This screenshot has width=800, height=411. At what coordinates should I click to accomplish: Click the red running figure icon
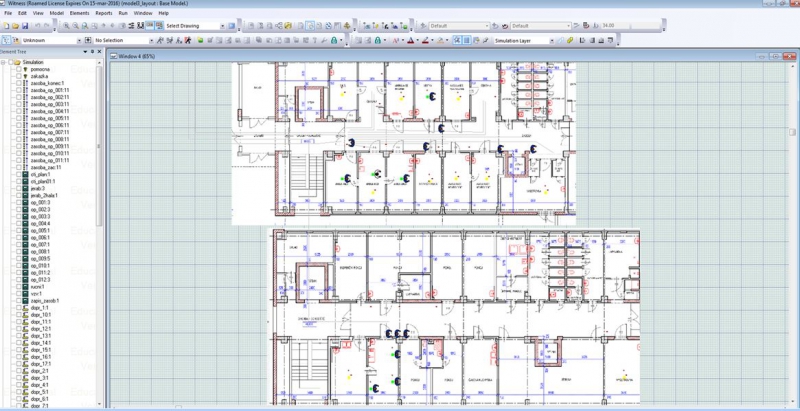pos(185,41)
